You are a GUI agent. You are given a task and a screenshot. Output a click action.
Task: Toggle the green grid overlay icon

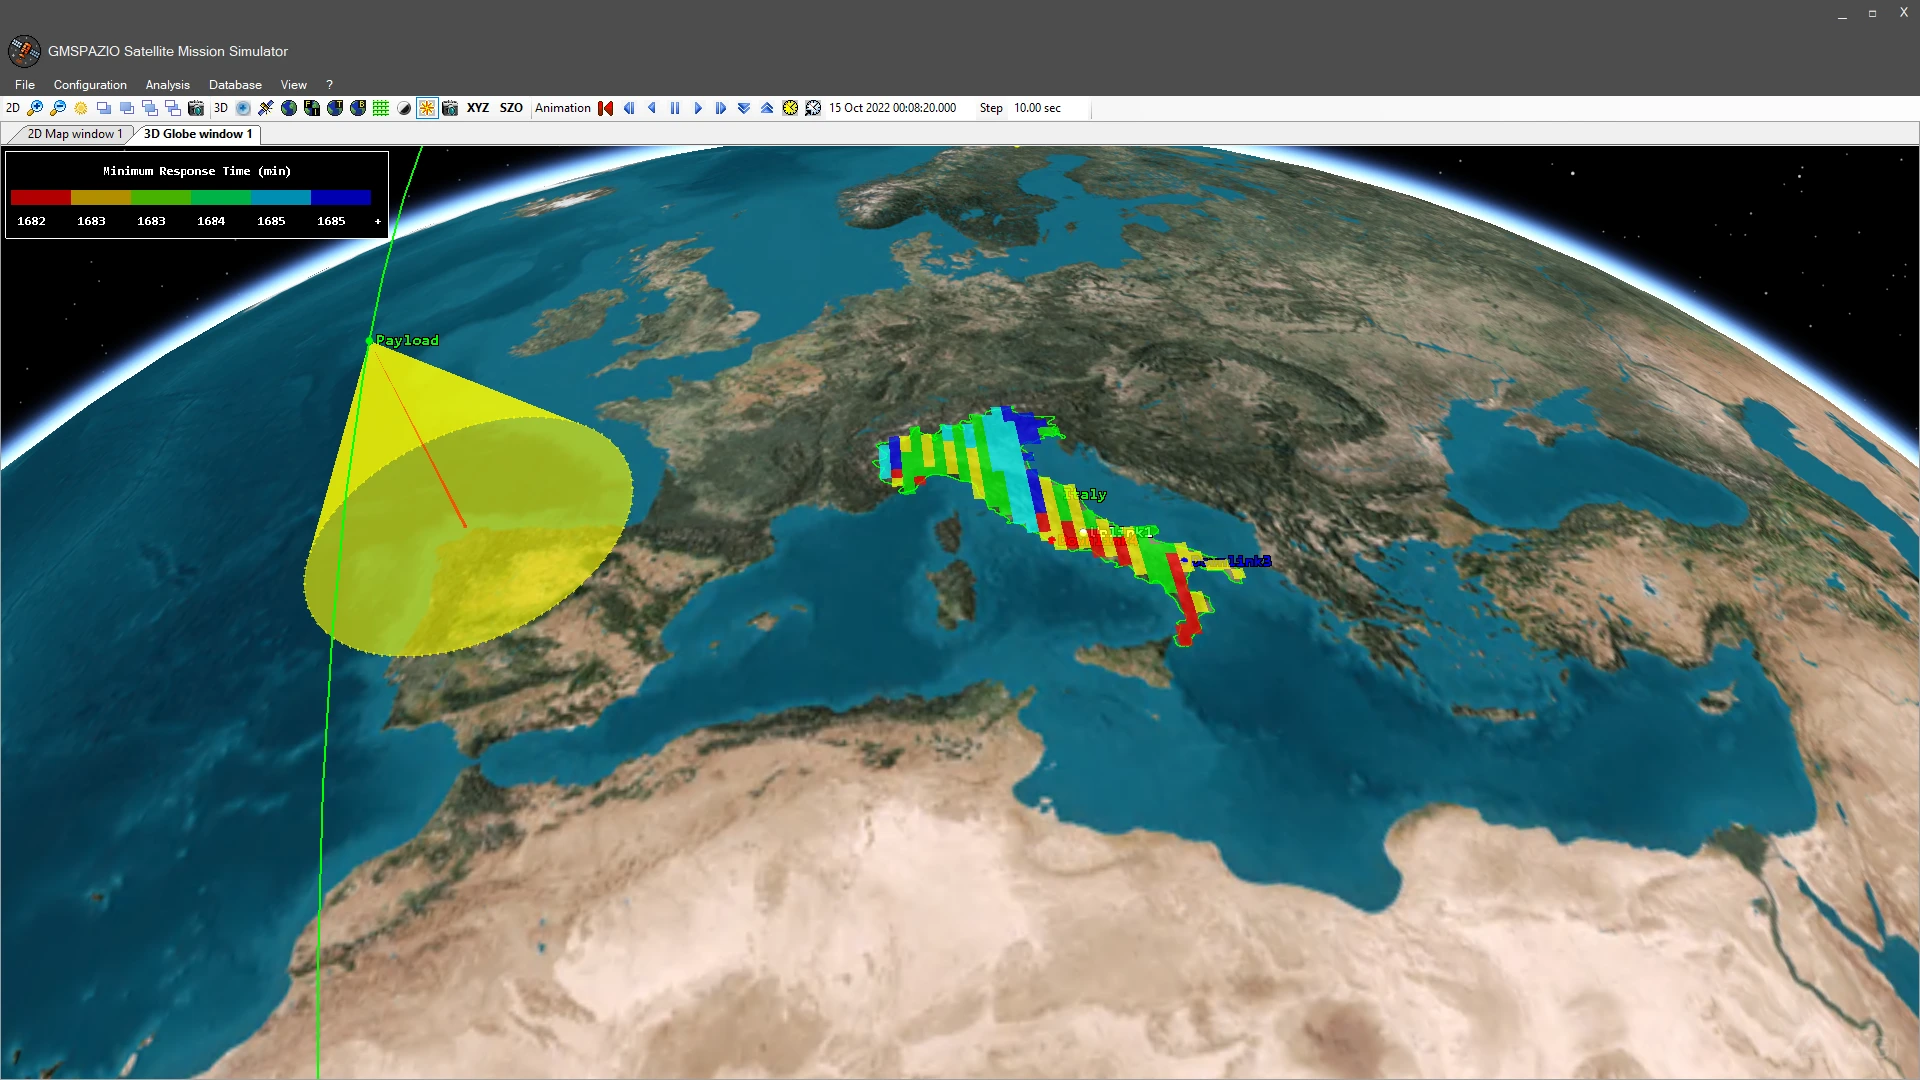tap(381, 108)
